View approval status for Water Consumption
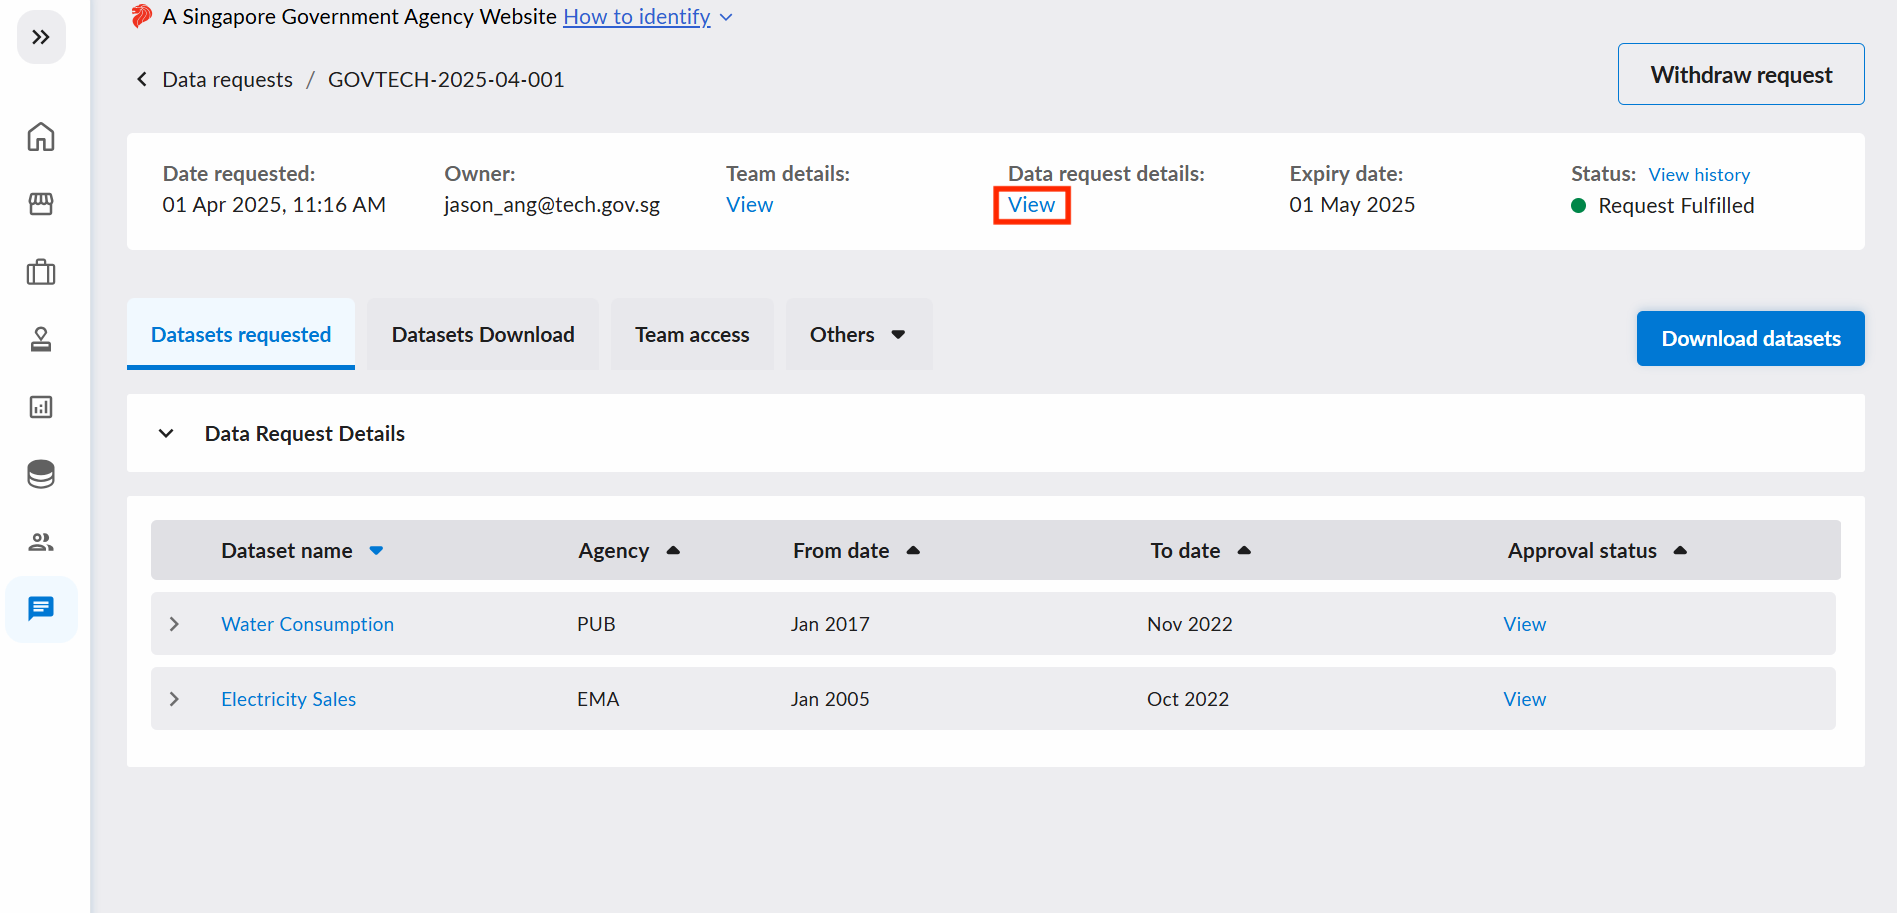Viewport: 1897px width, 913px height. (1524, 624)
